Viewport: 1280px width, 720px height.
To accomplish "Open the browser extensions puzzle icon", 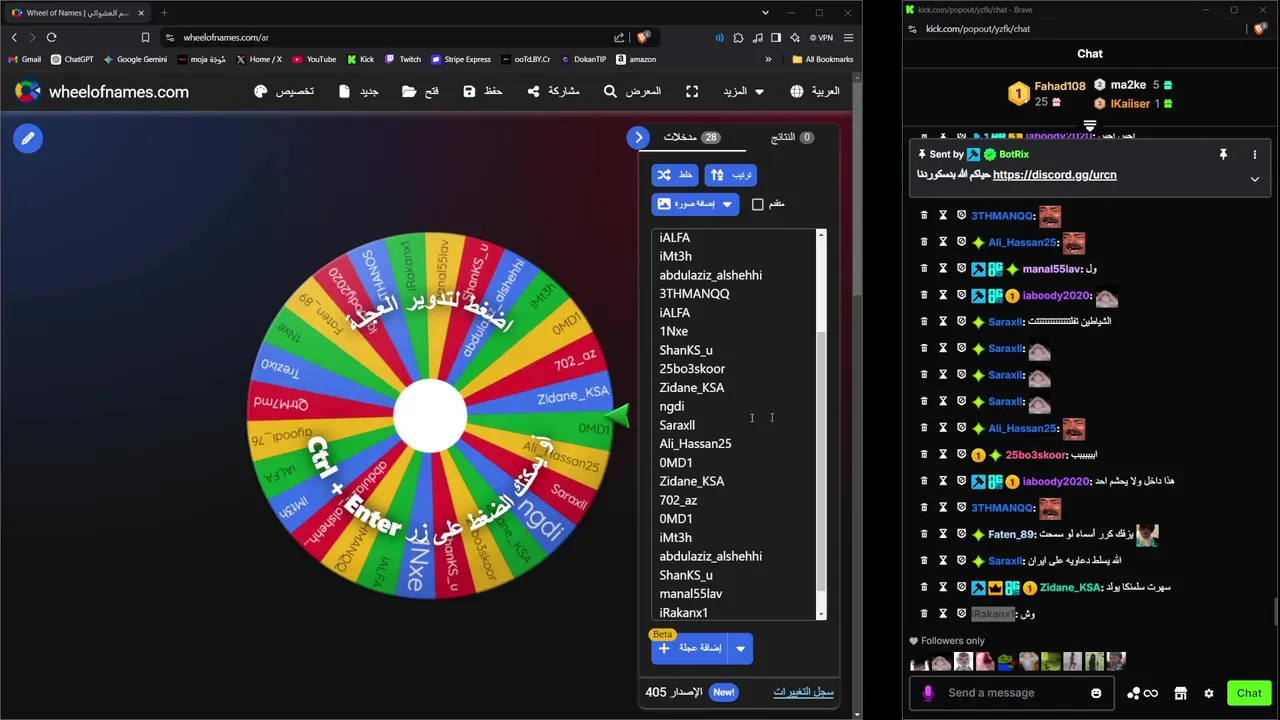I will pyautogui.click(x=738, y=37).
